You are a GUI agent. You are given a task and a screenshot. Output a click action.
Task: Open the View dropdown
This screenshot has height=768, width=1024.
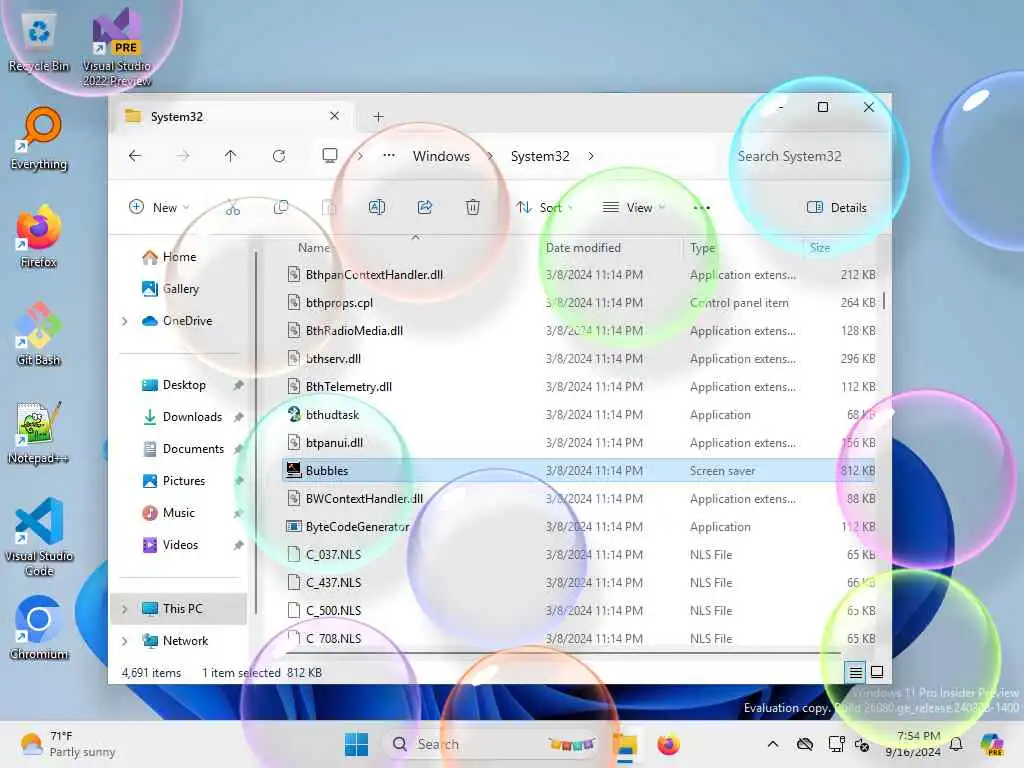coord(633,208)
